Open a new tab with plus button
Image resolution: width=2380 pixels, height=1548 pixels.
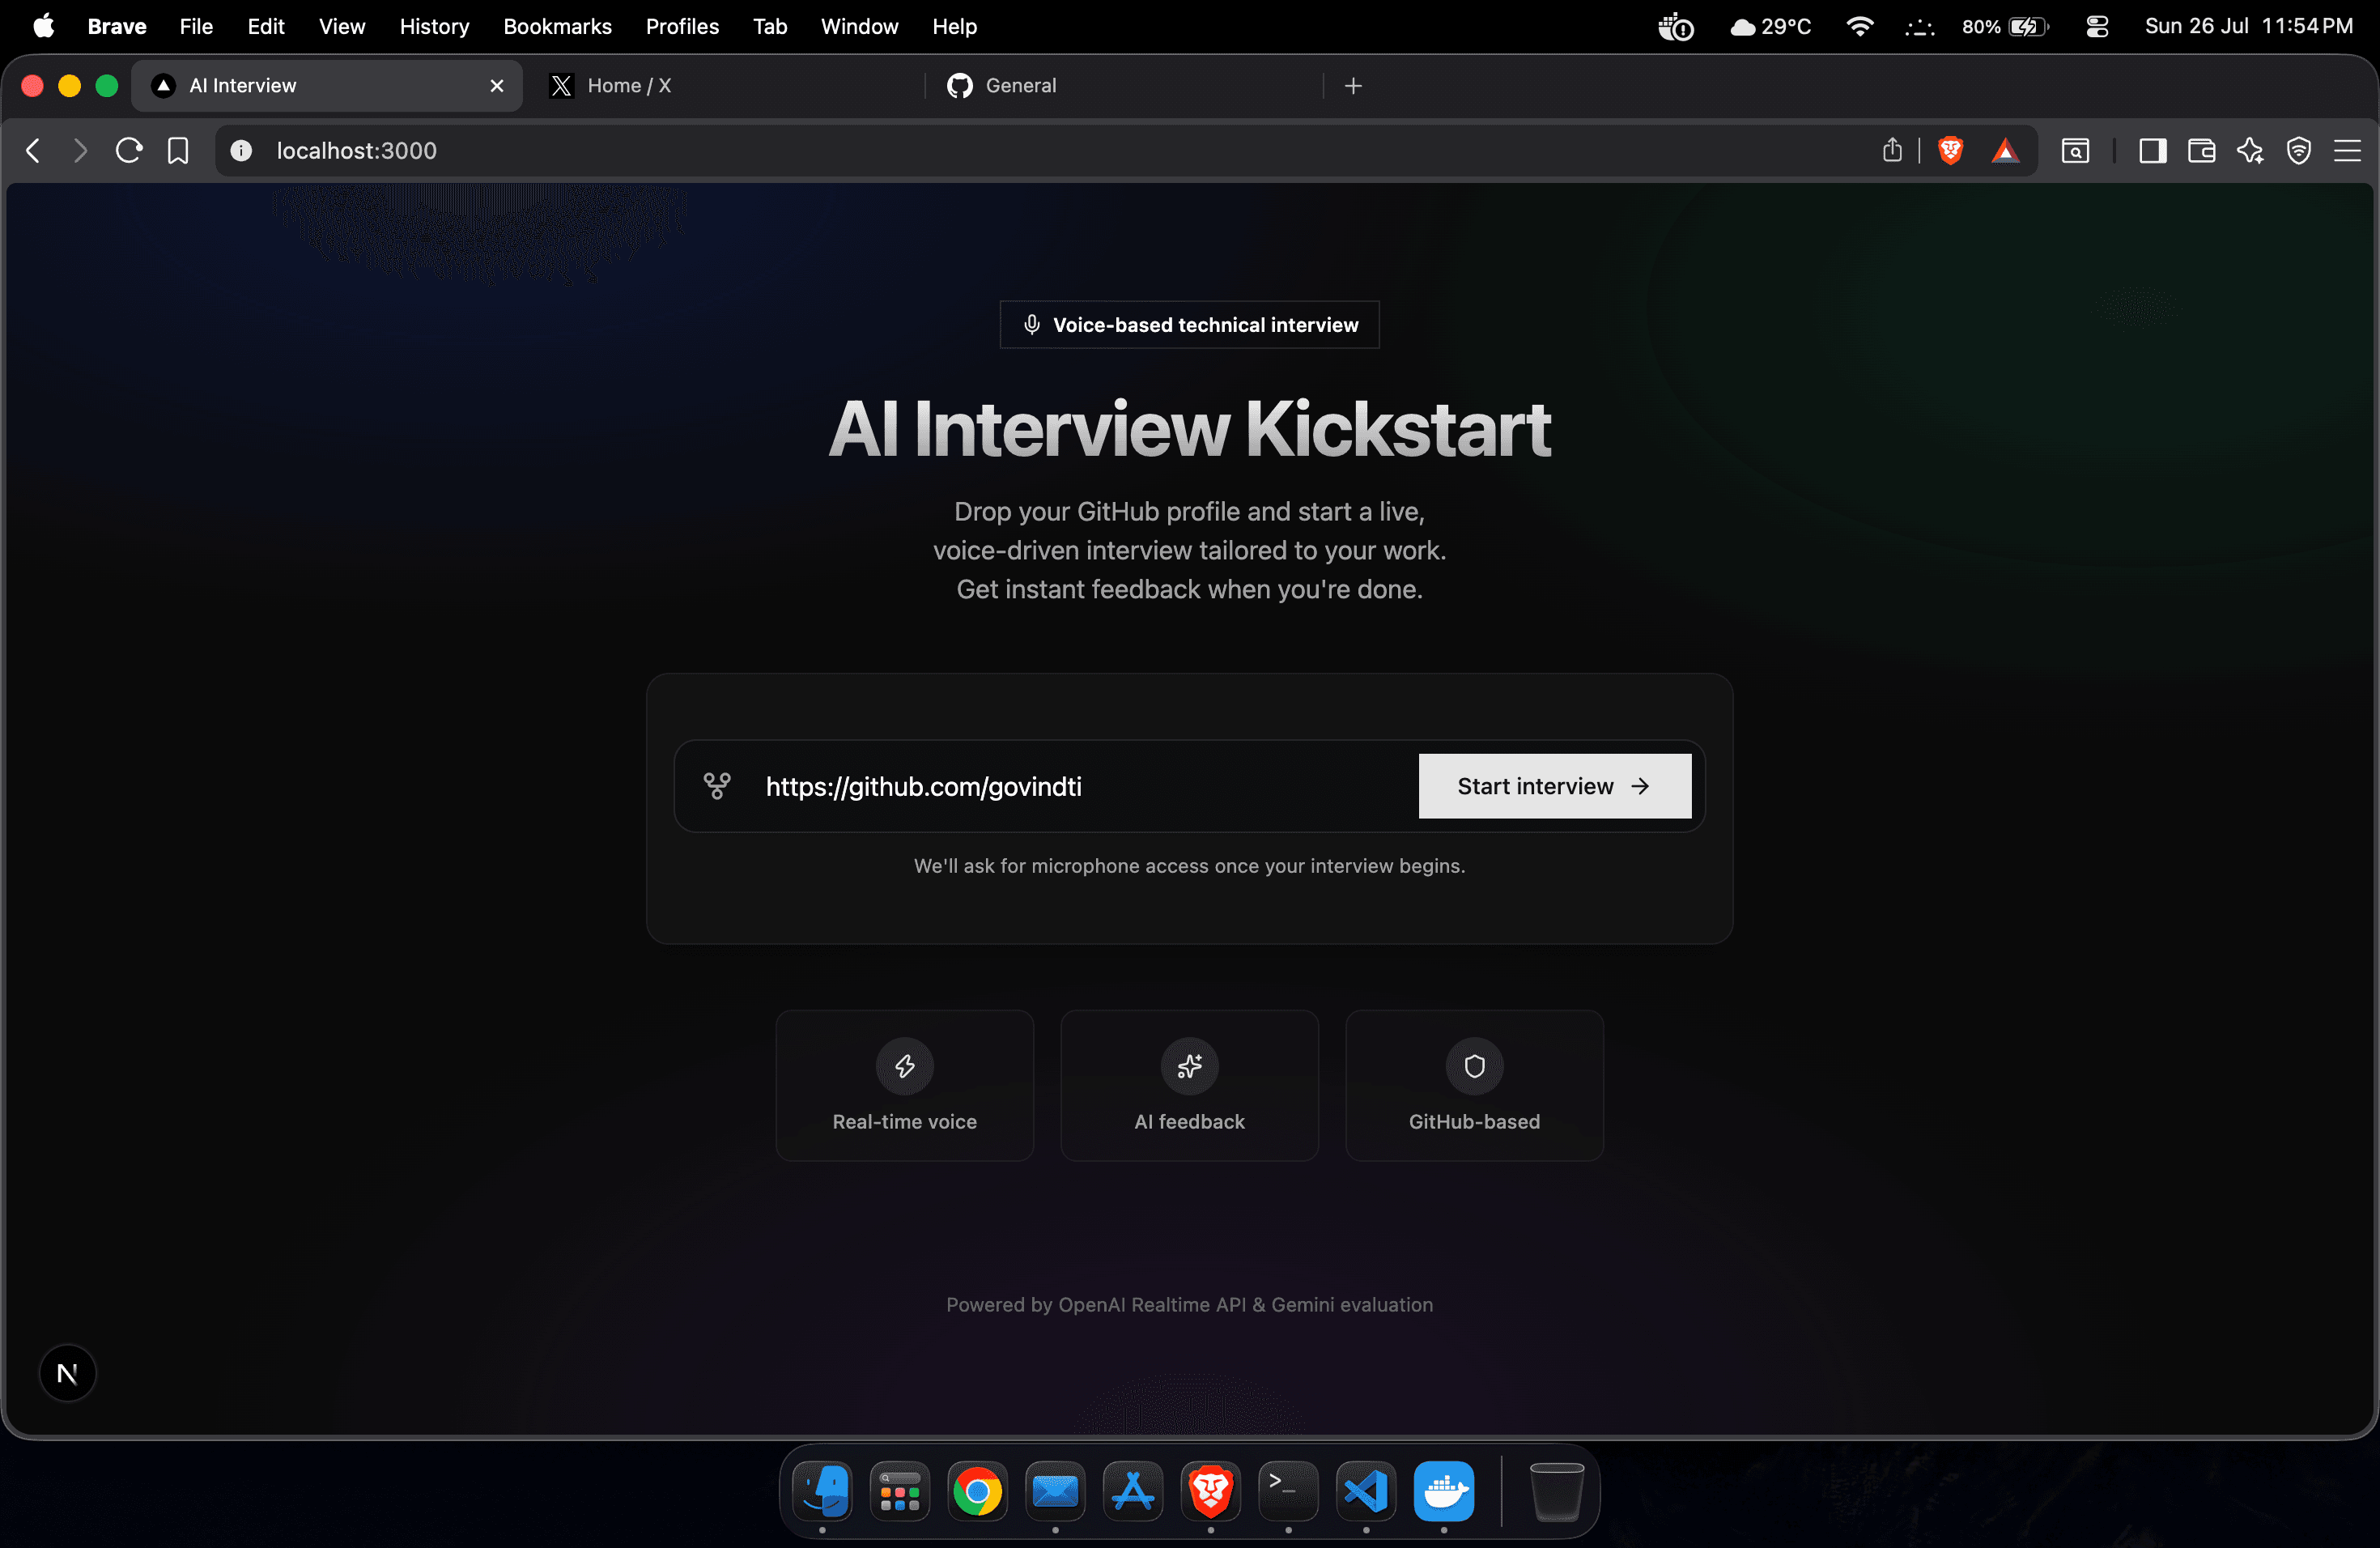pyautogui.click(x=1353, y=86)
